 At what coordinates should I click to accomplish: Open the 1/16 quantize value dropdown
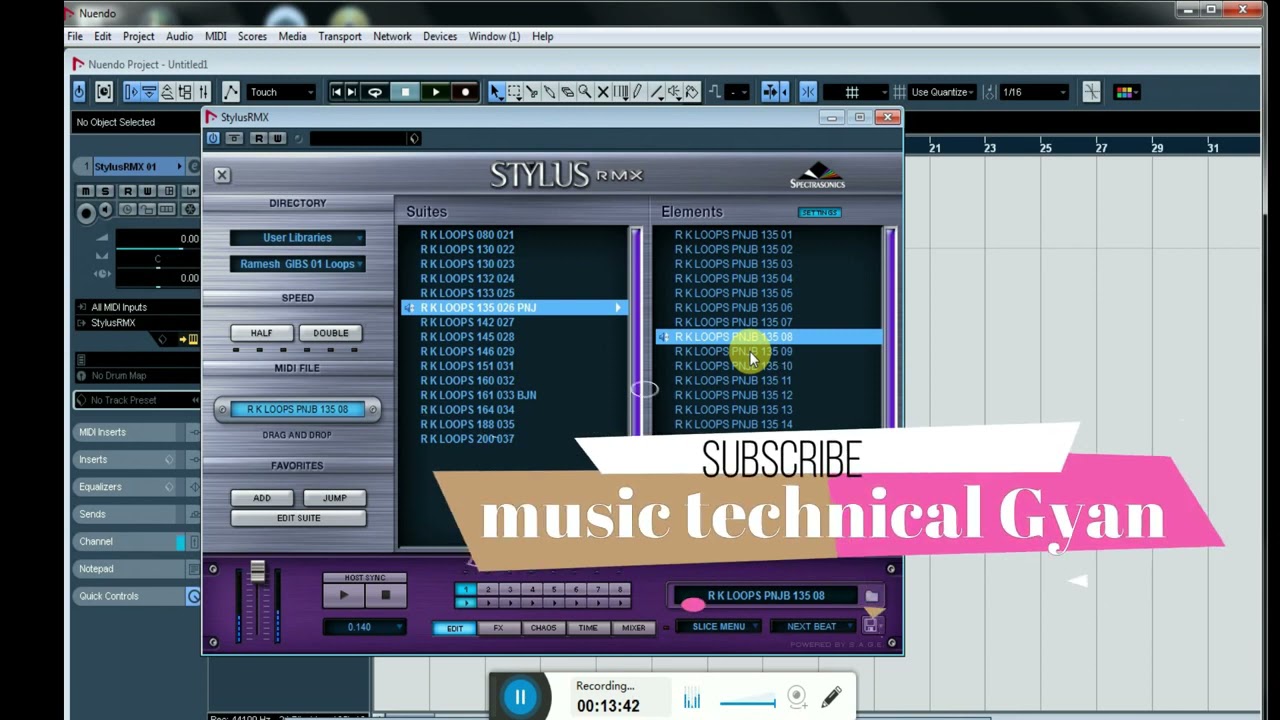coord(1034,92)
